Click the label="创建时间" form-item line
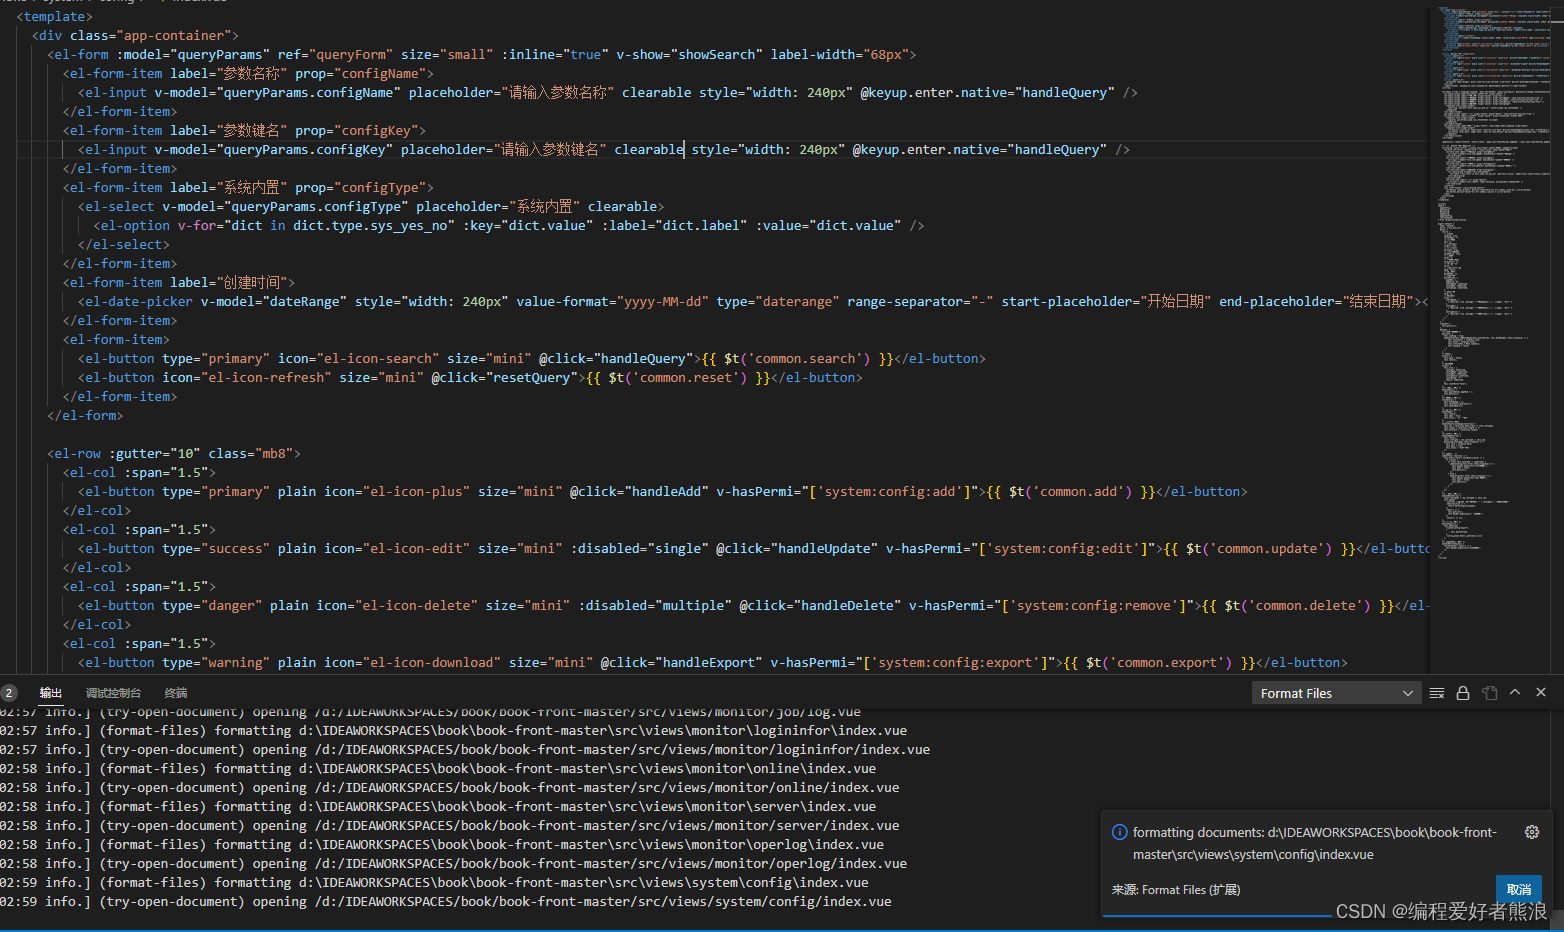This screenshot has width=1564, height=932. tap(179, 282)
